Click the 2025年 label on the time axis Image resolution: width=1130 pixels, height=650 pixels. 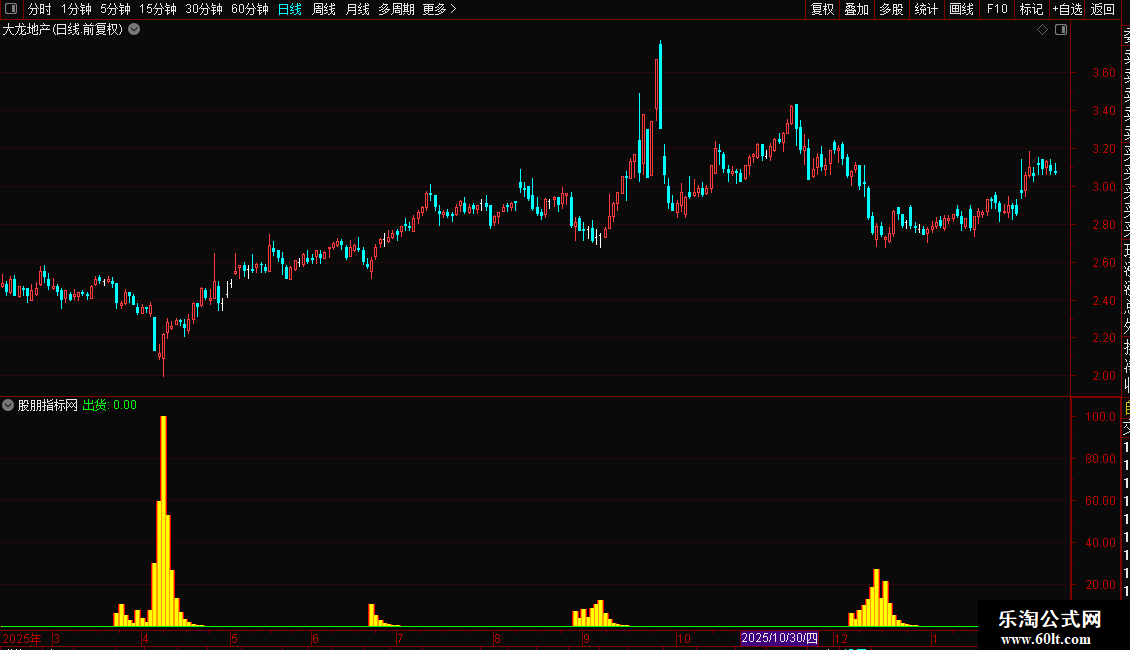[x=22, y=638]
